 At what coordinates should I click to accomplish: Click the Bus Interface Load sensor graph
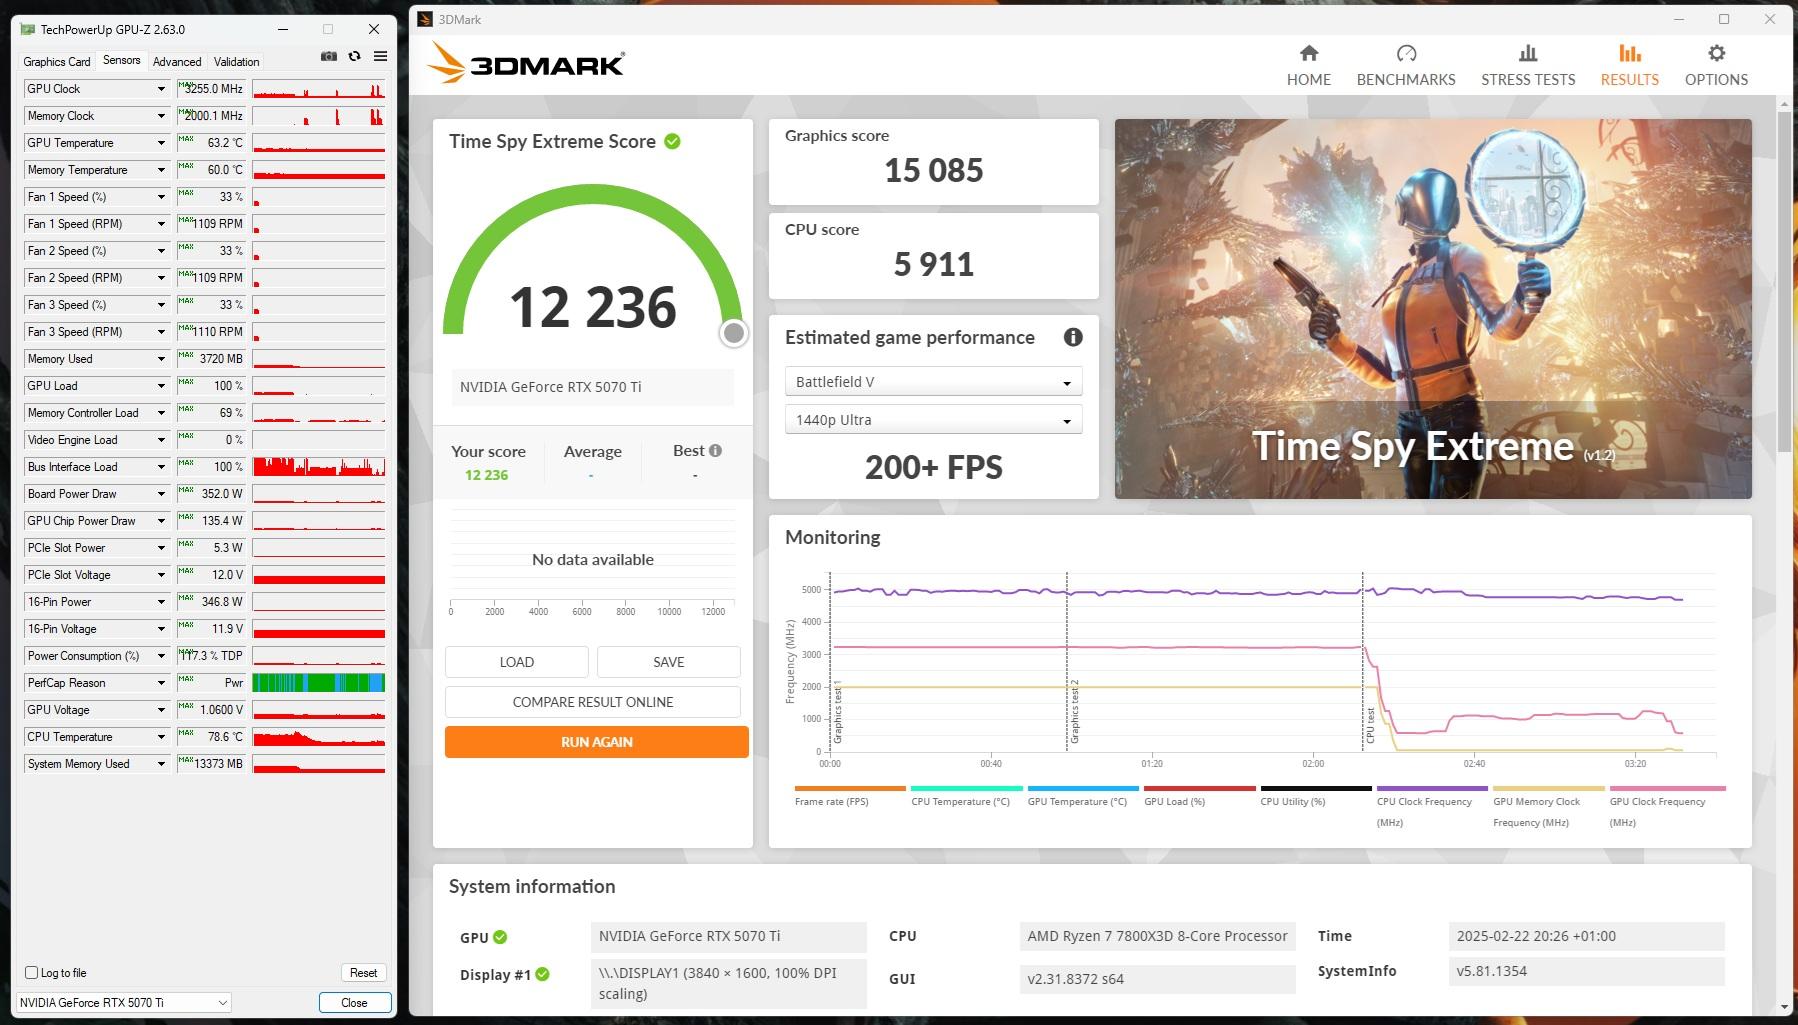coord(319,467)
